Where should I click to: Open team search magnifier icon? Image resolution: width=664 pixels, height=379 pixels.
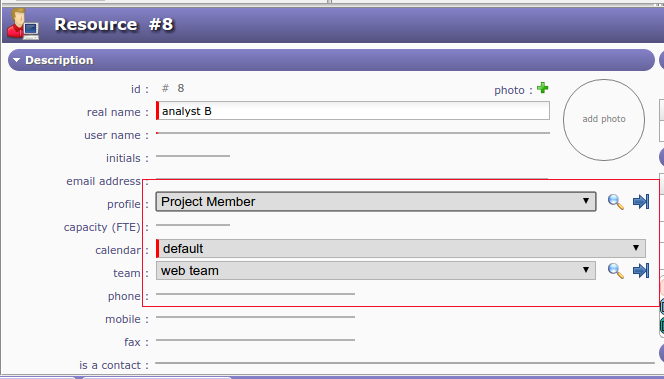point(615,271)
